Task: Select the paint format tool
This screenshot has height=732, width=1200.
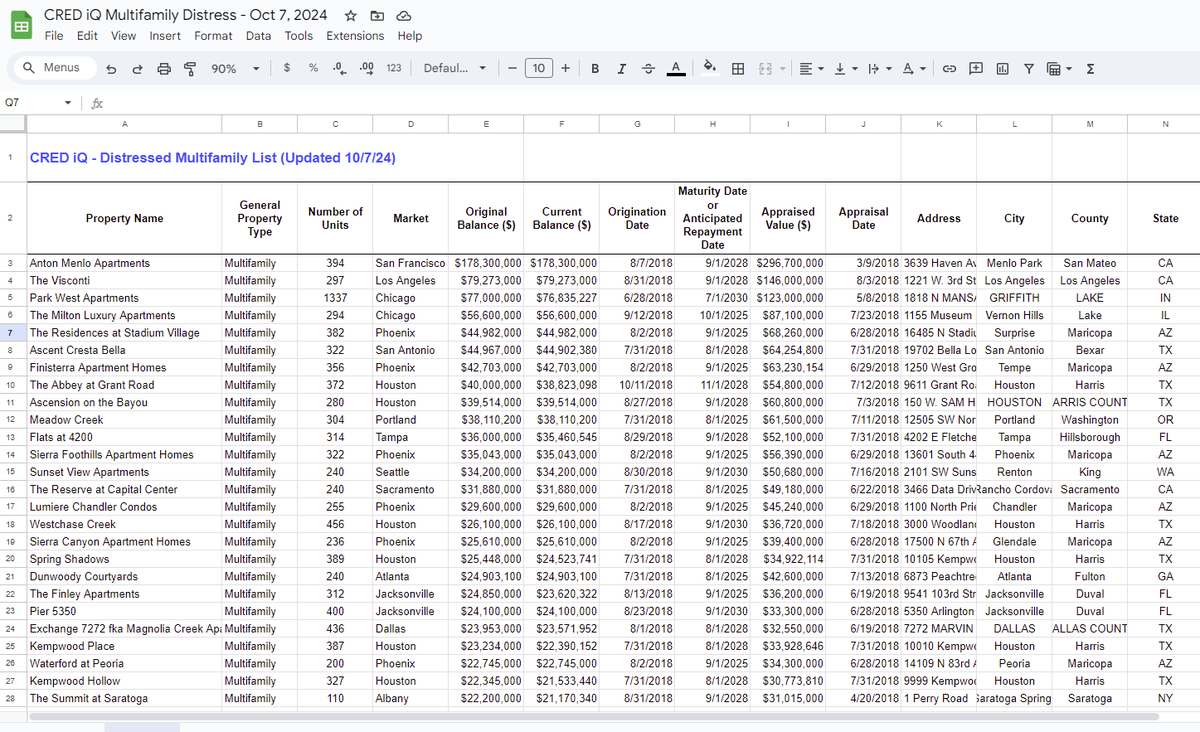Action: 188,68
